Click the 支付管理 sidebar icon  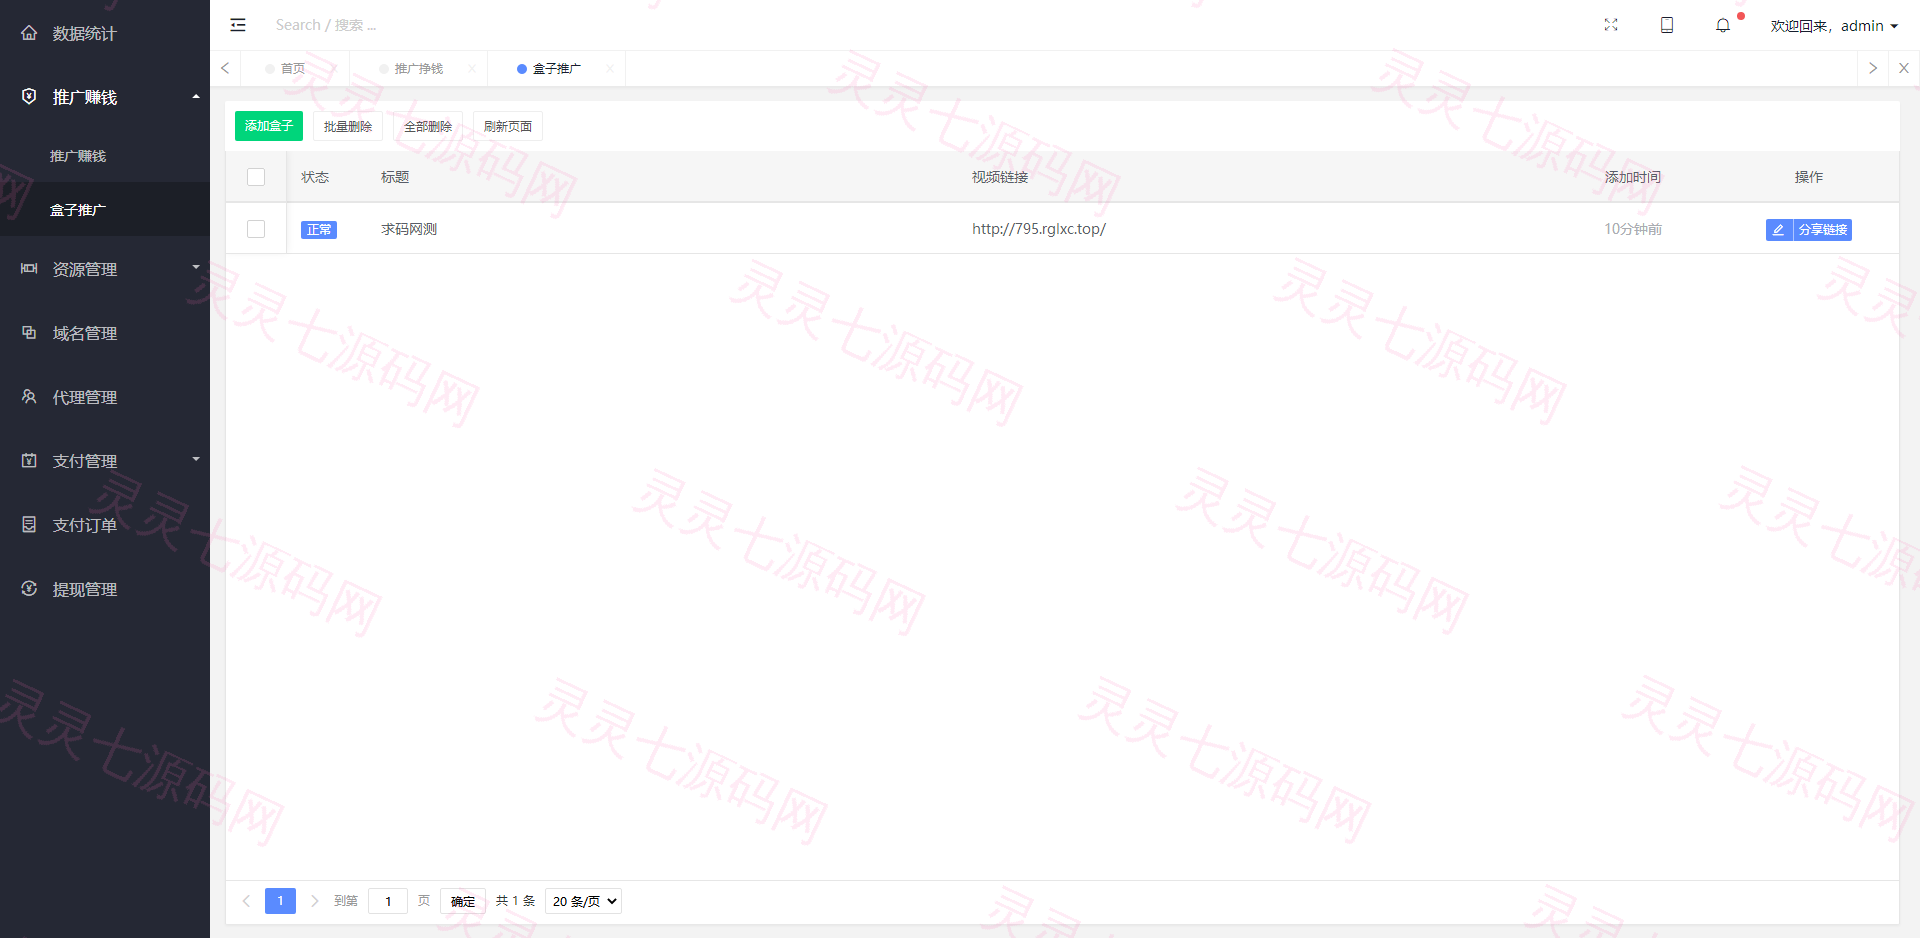point(29,461)
